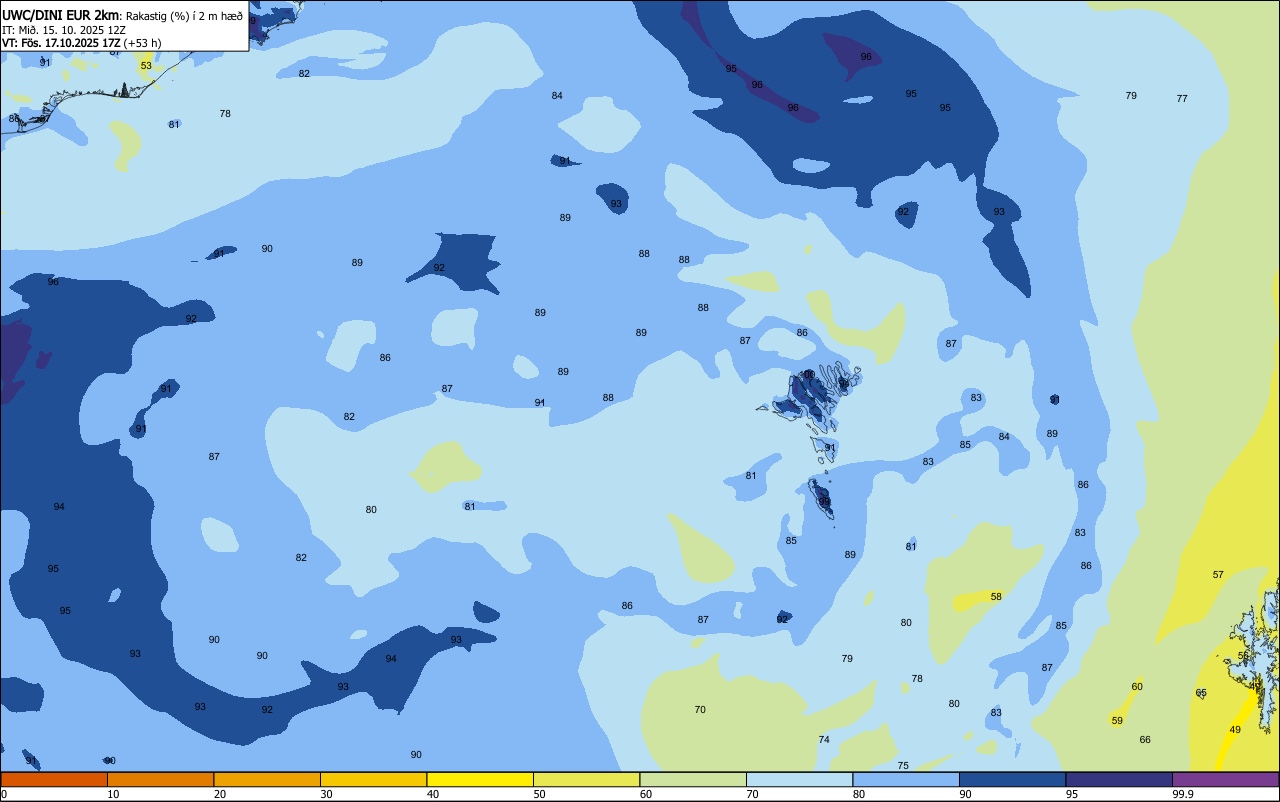Screen dimensions: 1280x802
Task: Click the map value 77
Action: 1182,99
